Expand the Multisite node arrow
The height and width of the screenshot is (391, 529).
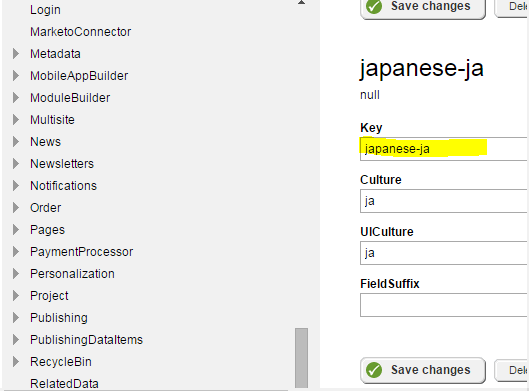click(16, 119)
